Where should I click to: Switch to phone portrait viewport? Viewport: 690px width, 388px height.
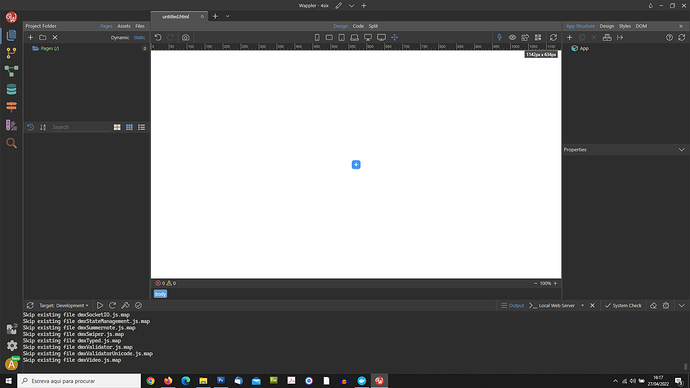click(x=317, y=37)
